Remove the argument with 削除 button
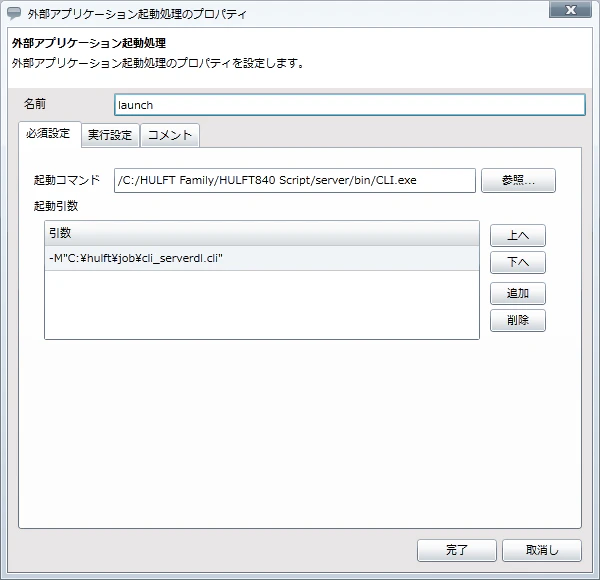Viewport: 600px width, 580px height. pyautogui.click(x=518, y=320)
